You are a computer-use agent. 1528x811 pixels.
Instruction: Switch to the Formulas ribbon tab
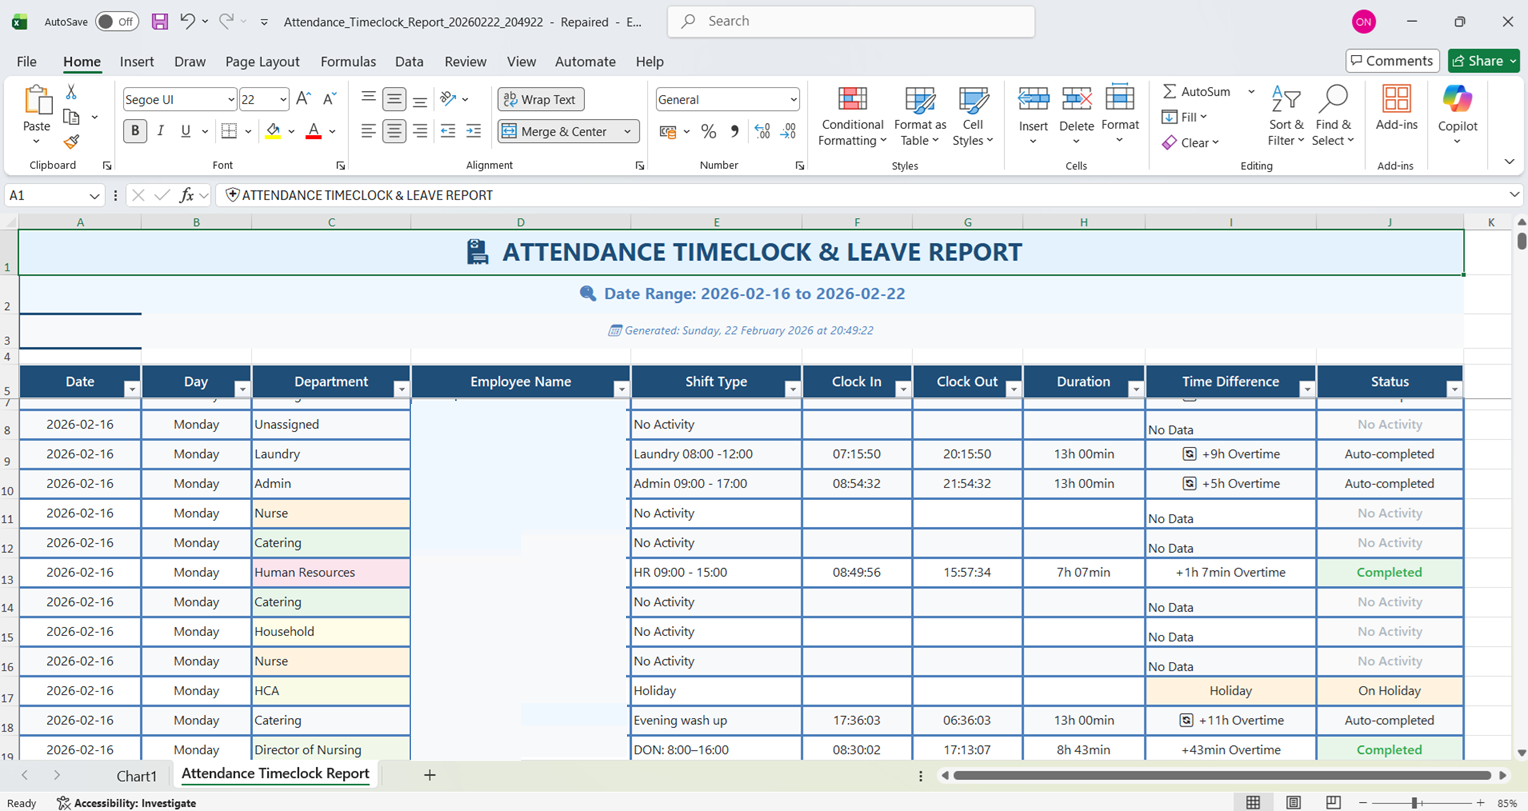click(x=348, y=61)
